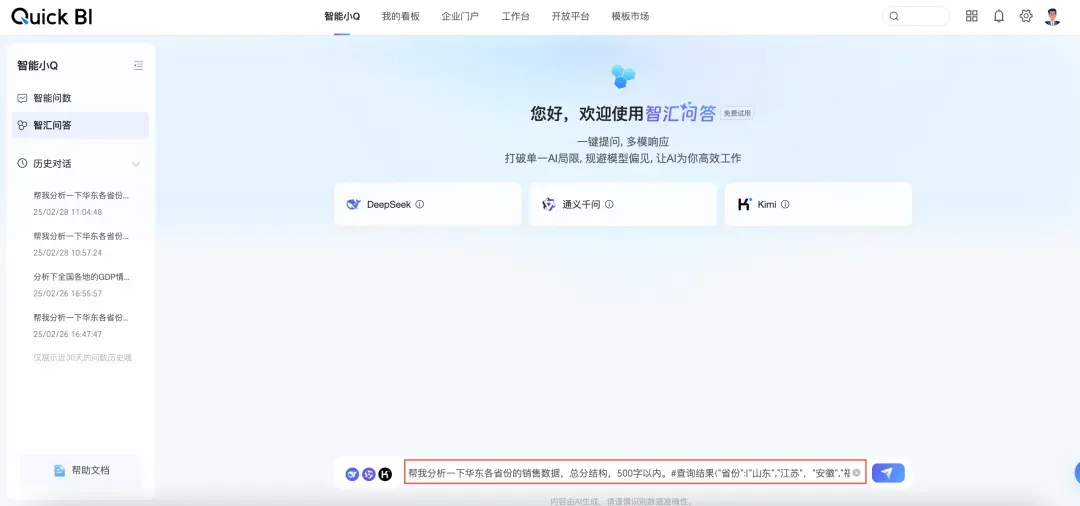Screen dimensions: 1080x506
Task: Collapse the 智能小Q sidebar
Action: point(138,65)
